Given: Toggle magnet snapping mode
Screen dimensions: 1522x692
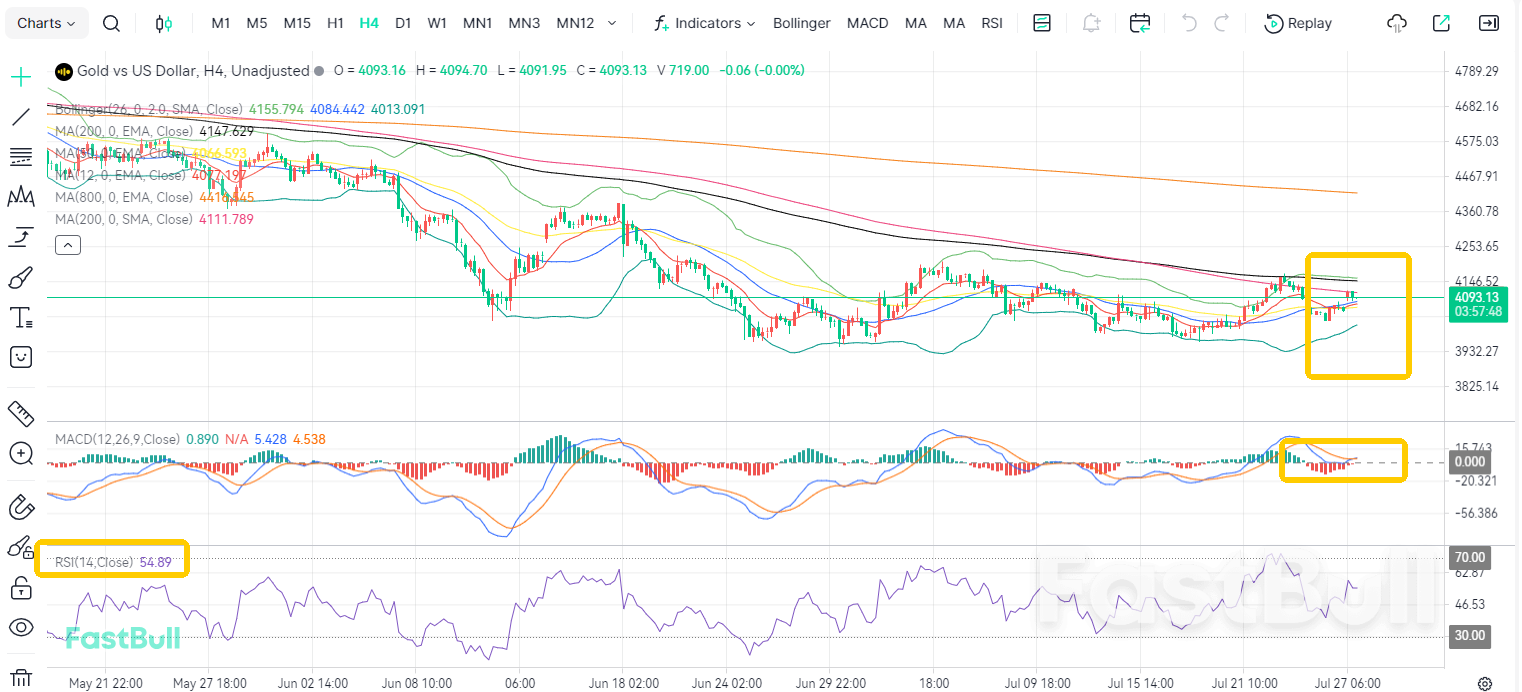Looking at the screenshot, I should 21,507.
